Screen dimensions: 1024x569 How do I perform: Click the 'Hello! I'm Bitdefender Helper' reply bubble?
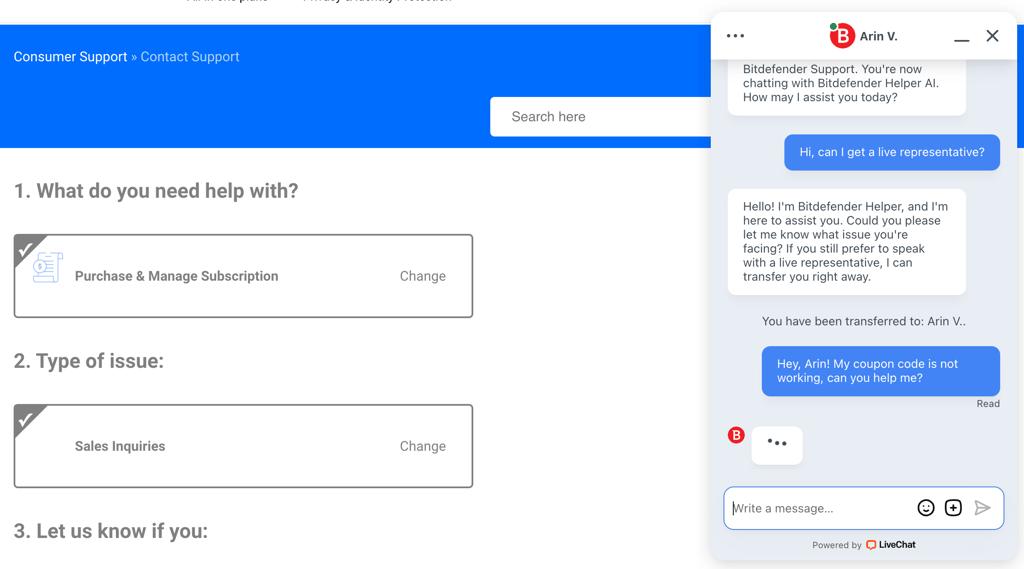(846, 242)
